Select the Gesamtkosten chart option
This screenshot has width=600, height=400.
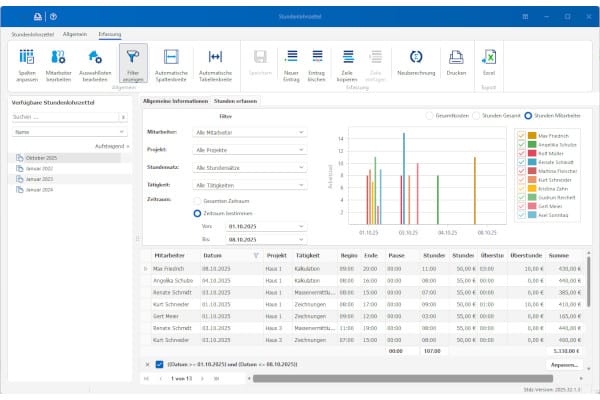(431, 115)
